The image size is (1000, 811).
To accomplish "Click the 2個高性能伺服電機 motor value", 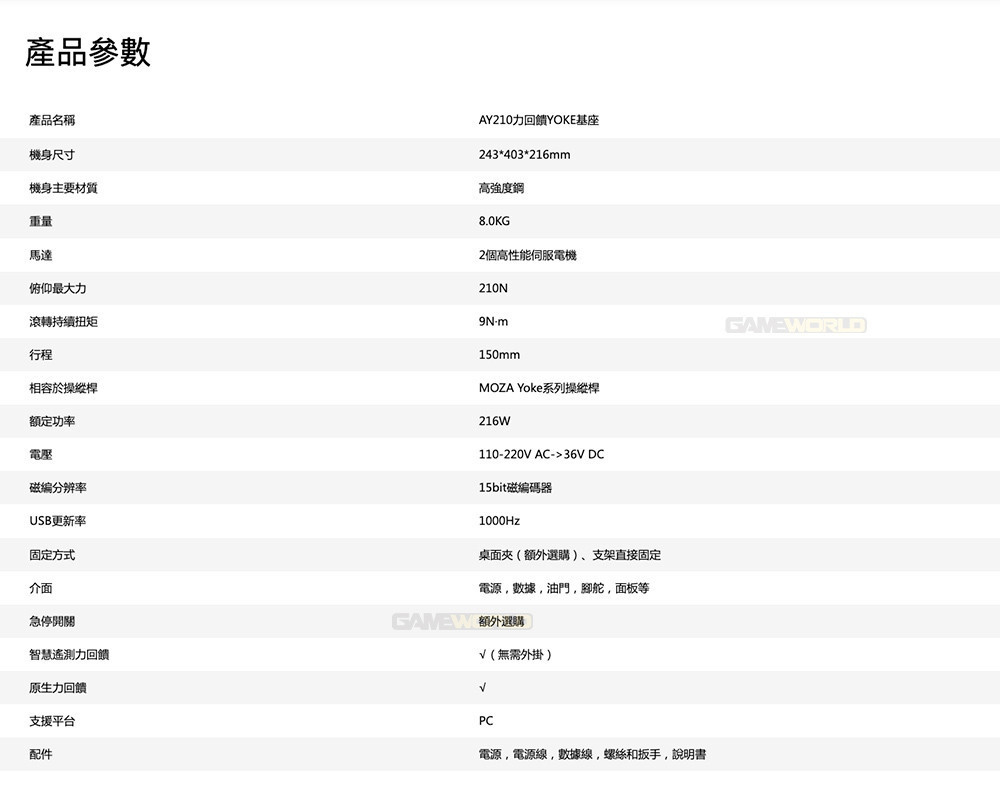I will (x=527, y=255).
